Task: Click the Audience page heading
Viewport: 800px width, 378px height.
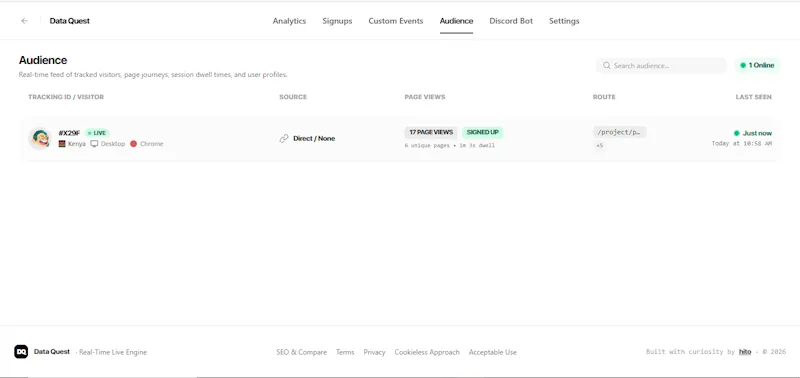Action: [43, 60]
